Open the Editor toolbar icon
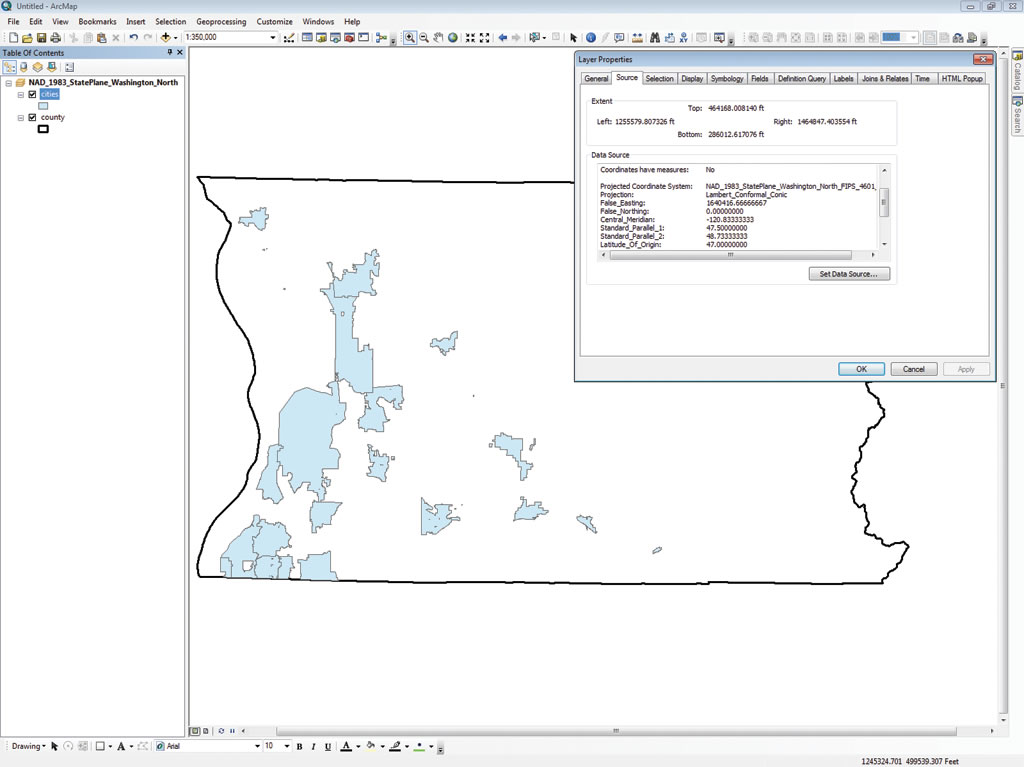1024x767 pixels. [289, 38]
